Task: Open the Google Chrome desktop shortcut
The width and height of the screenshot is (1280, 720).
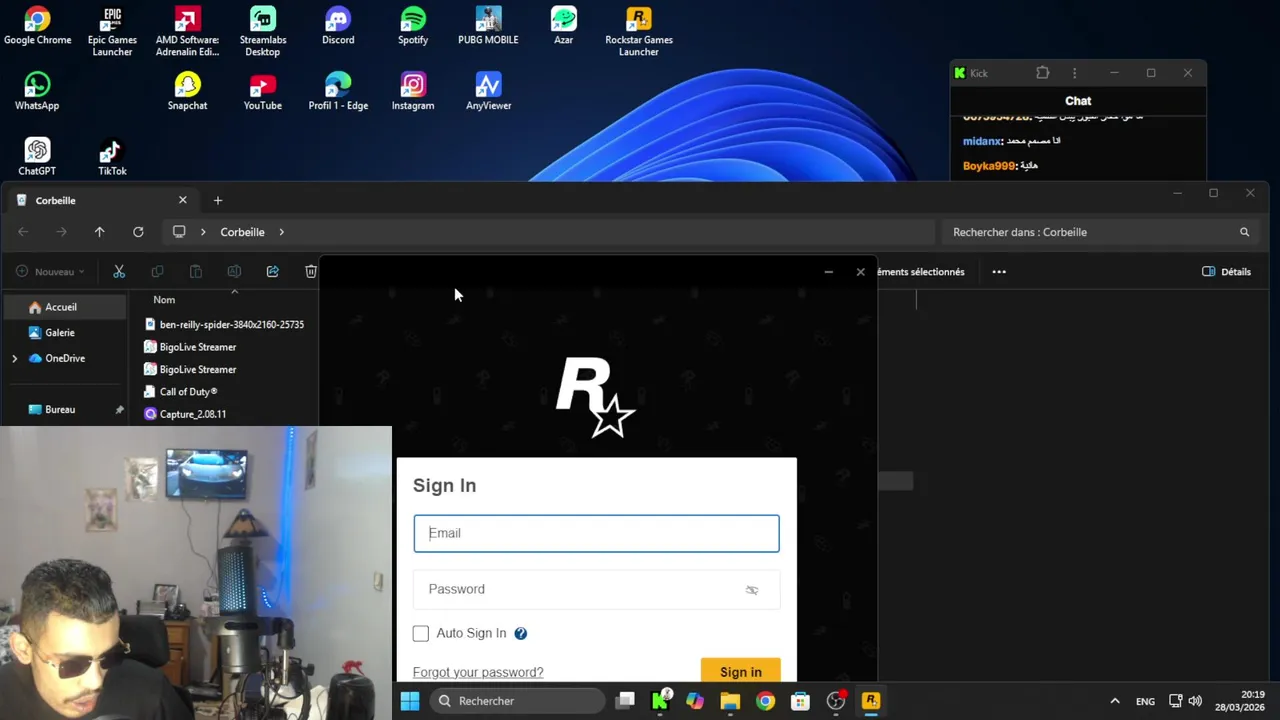Action: point(37,27)
